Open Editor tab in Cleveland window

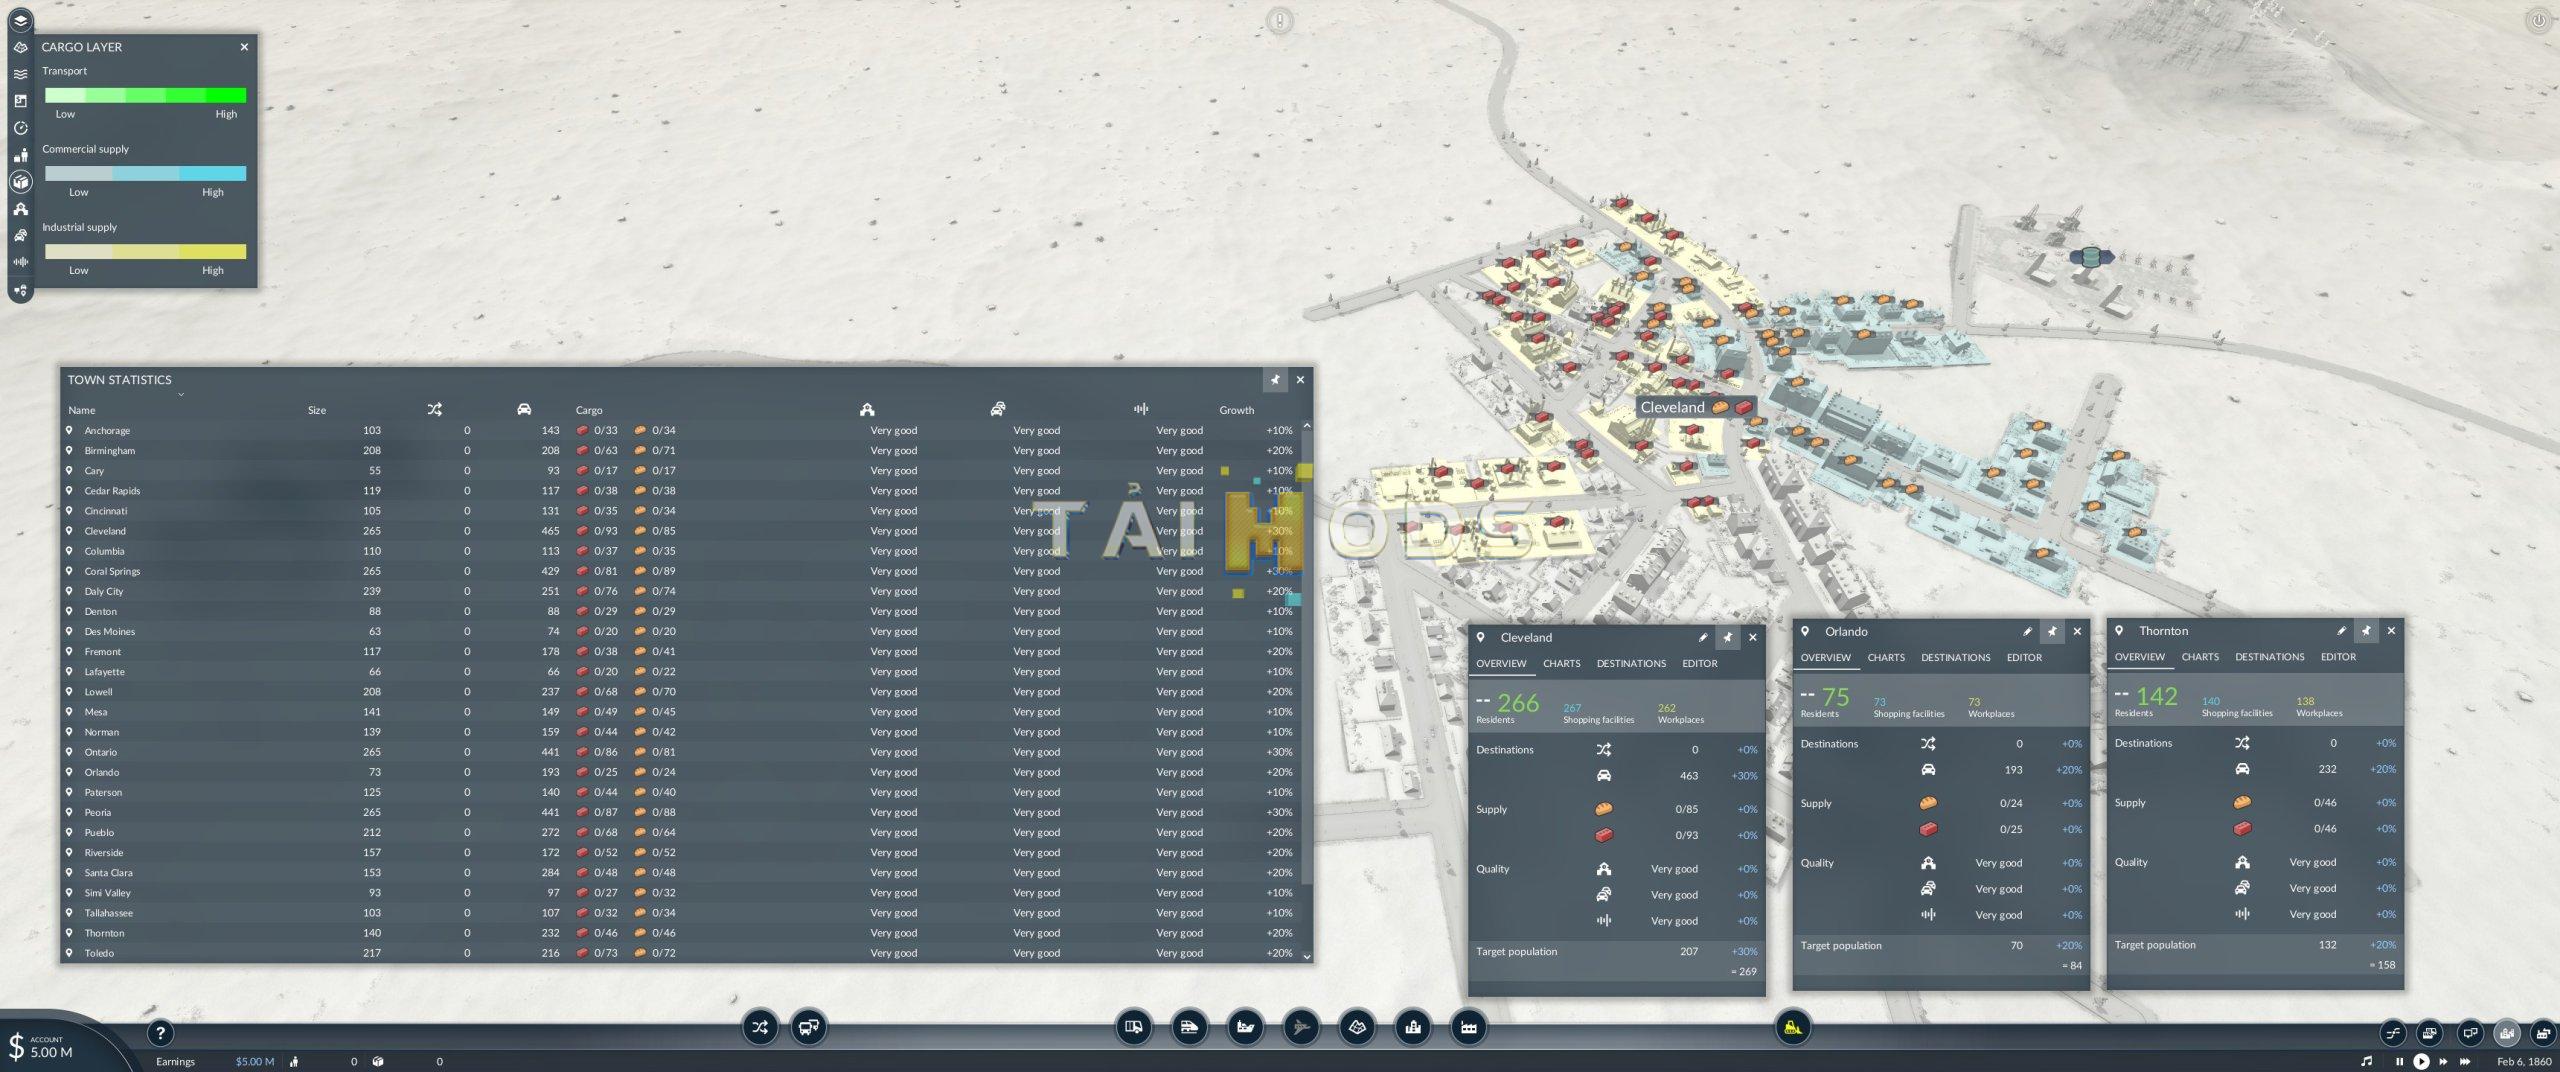(1699, 664)
